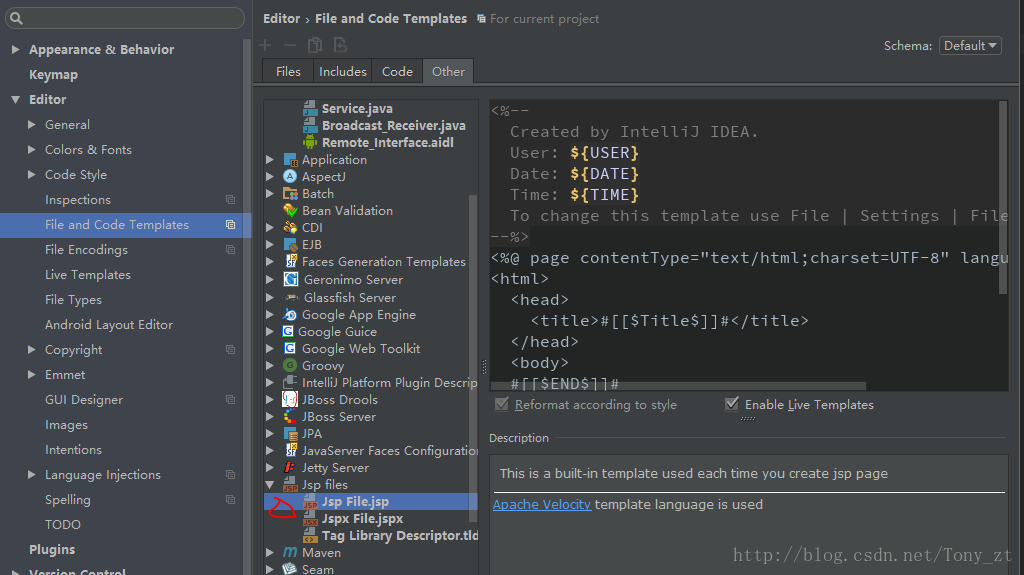Click project-level icon next to Inspections
This screenshot has height=575, width=1024.
(231, 199)
